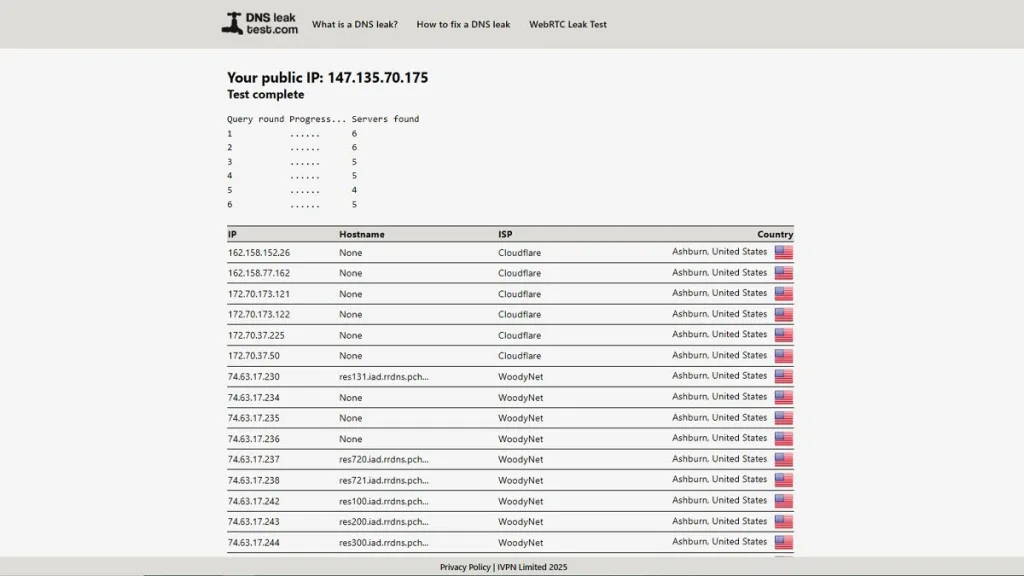1024x576 pixels.
Task: Click the flag beside 74.63.17.242
Action: pos(783,501)
